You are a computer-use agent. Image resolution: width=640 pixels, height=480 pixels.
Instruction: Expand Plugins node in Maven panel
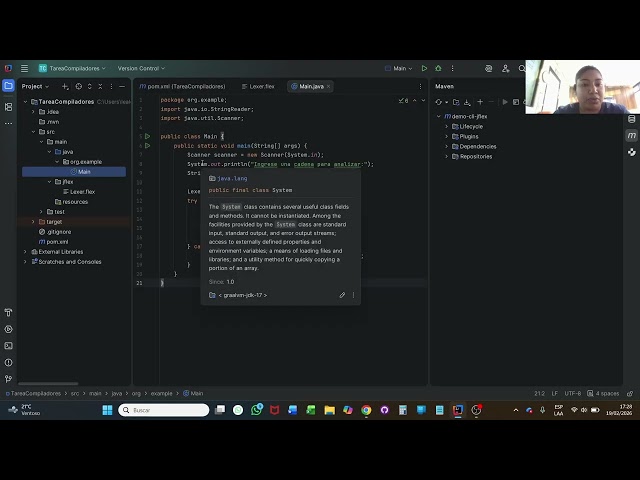pos(447,136)
